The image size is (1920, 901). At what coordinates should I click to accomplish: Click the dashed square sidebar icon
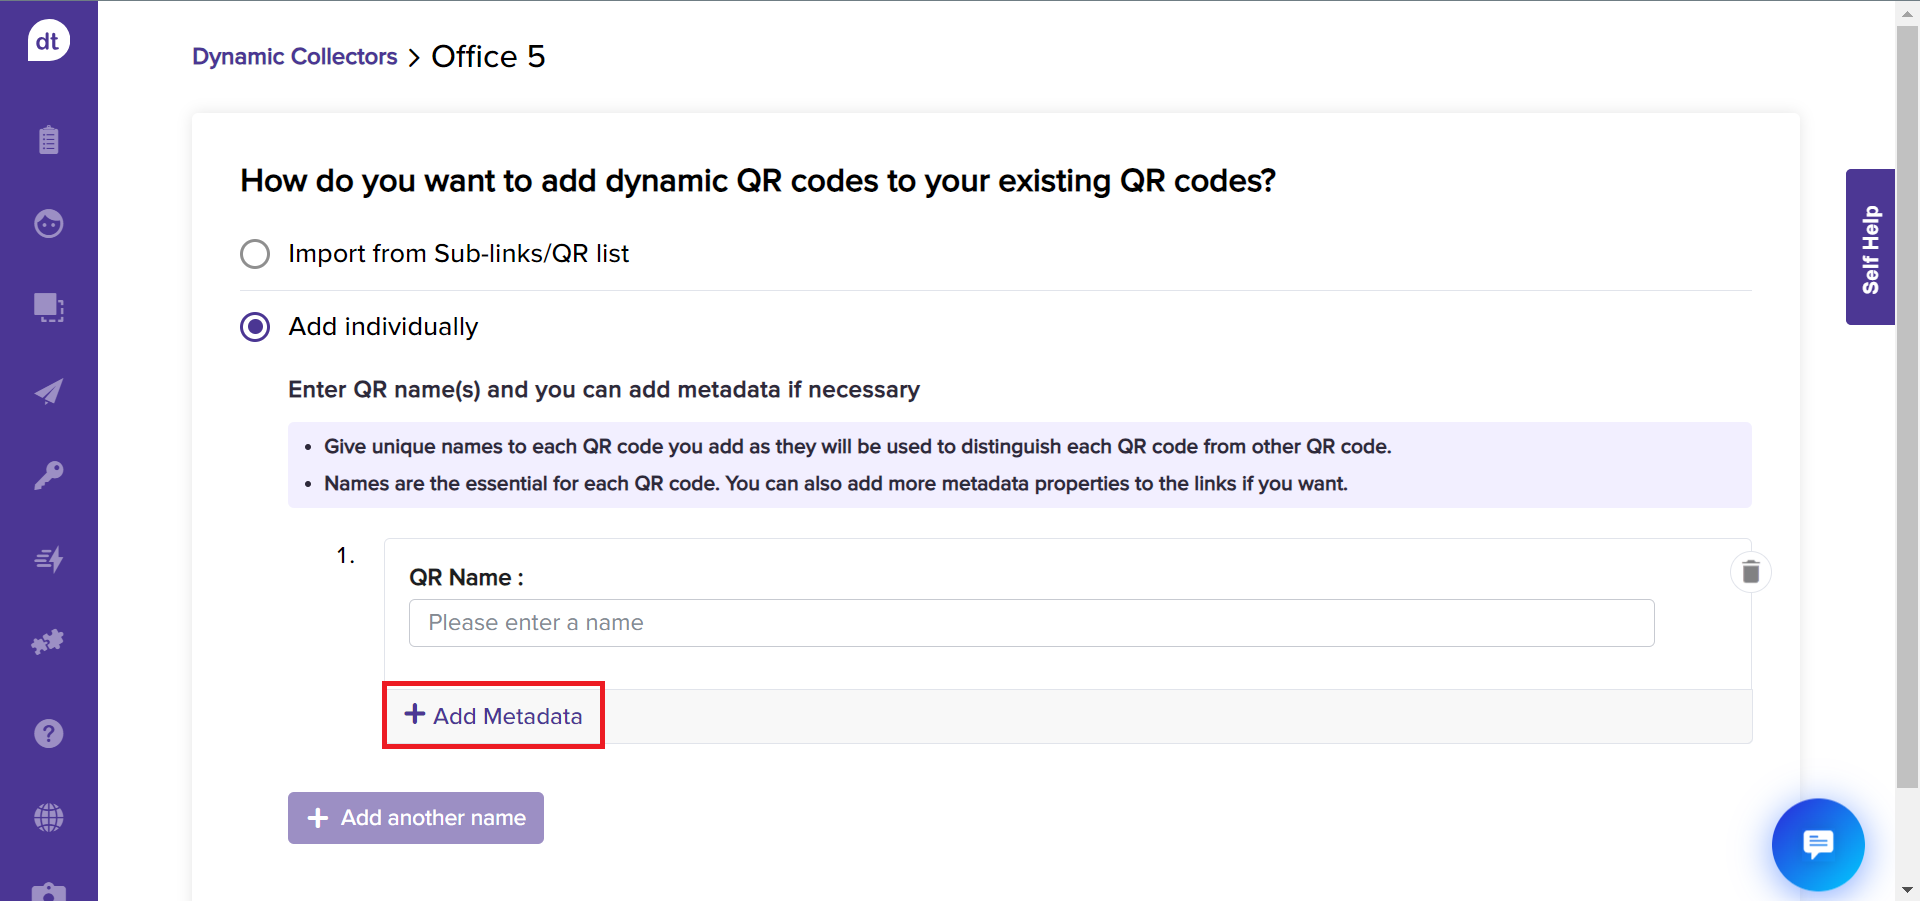tap(48, 307)
